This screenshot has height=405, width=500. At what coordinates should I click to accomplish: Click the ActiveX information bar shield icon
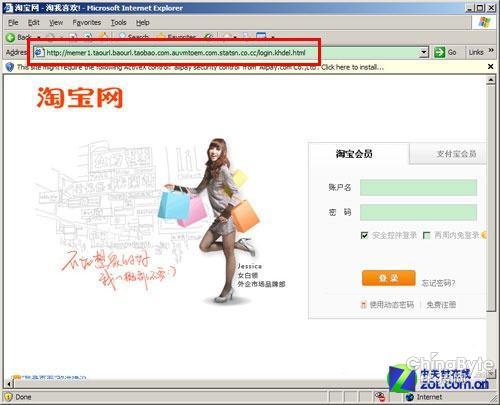tap(10, 67)
